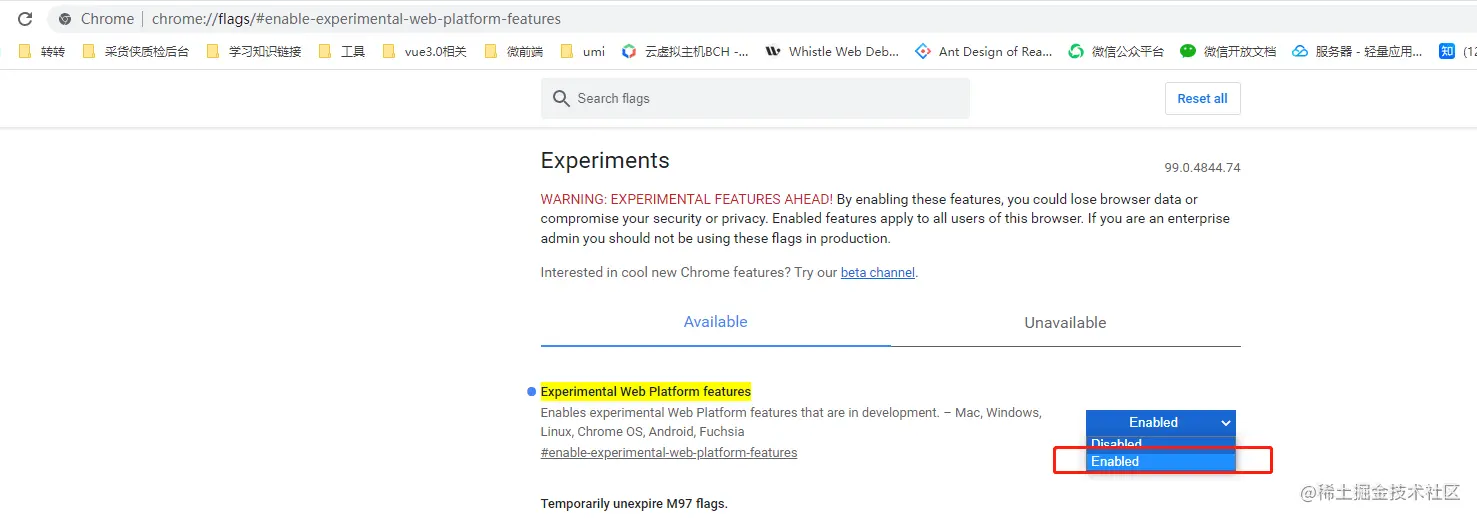Open the Ant Design of React bookmark
Image resolution: width=1477 pixels, height=519 pixels.
[x=984, y=51]
